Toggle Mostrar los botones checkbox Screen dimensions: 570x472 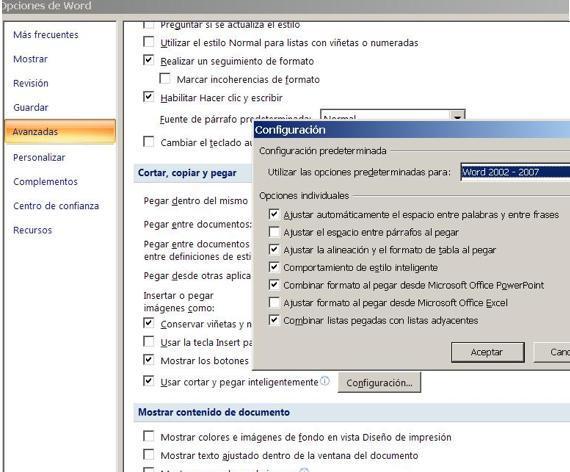(x=148, y=360)
